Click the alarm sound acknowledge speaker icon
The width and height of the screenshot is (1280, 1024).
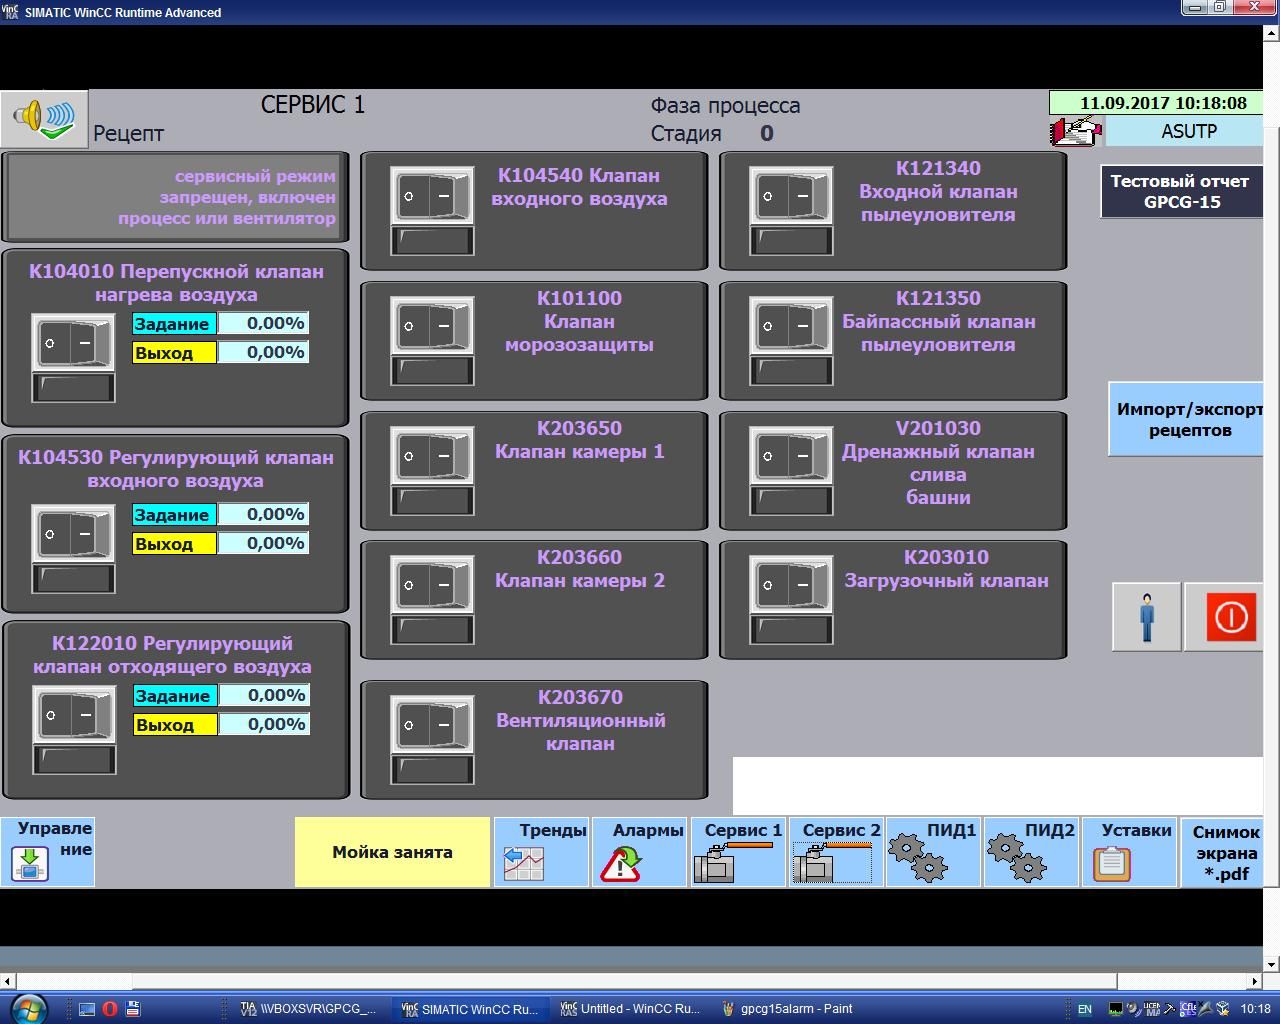[44, 118]
